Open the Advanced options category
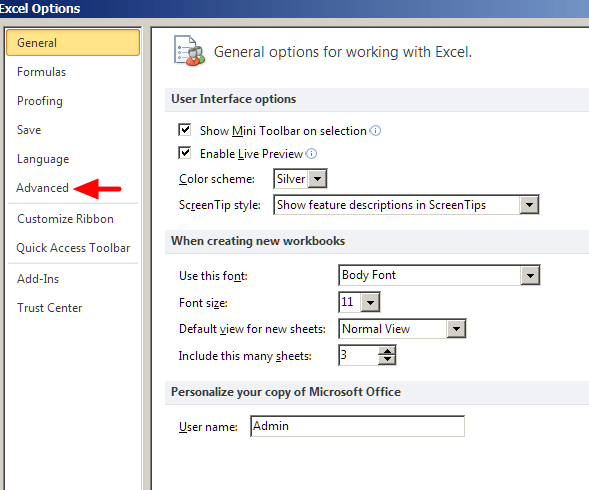 (x=42, y=188)
